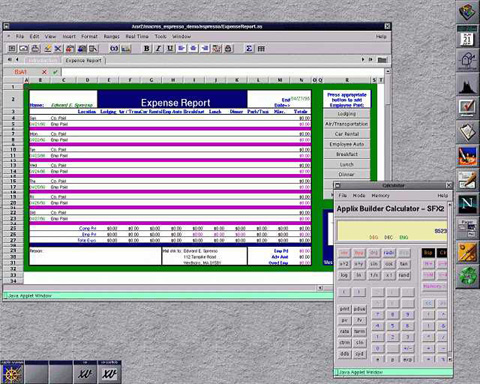Click the sin key on calculator
This screenshot has height=384, width=480.
point(374,264)
